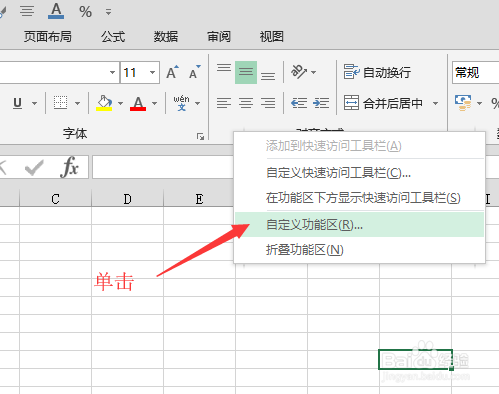
Task: Align text right icon
Action: (268, 103)
